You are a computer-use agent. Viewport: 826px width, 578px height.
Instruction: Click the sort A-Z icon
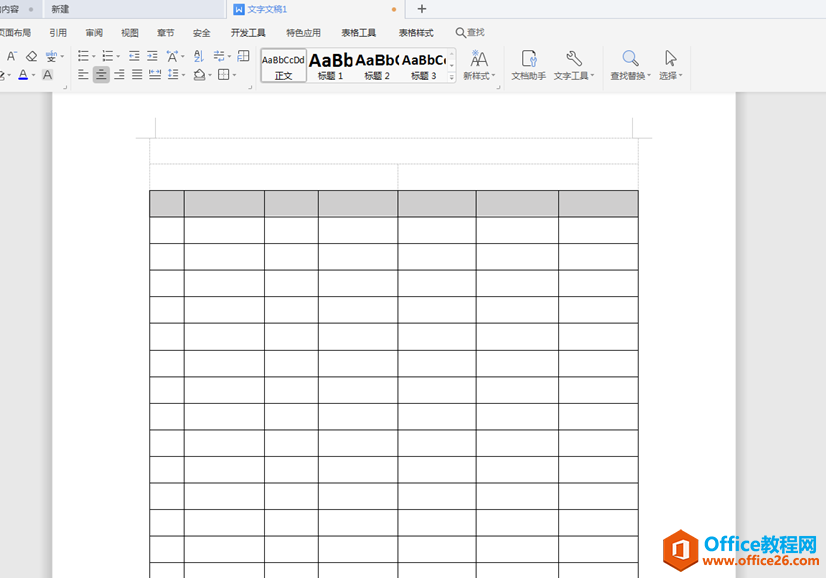coord(198,57)
